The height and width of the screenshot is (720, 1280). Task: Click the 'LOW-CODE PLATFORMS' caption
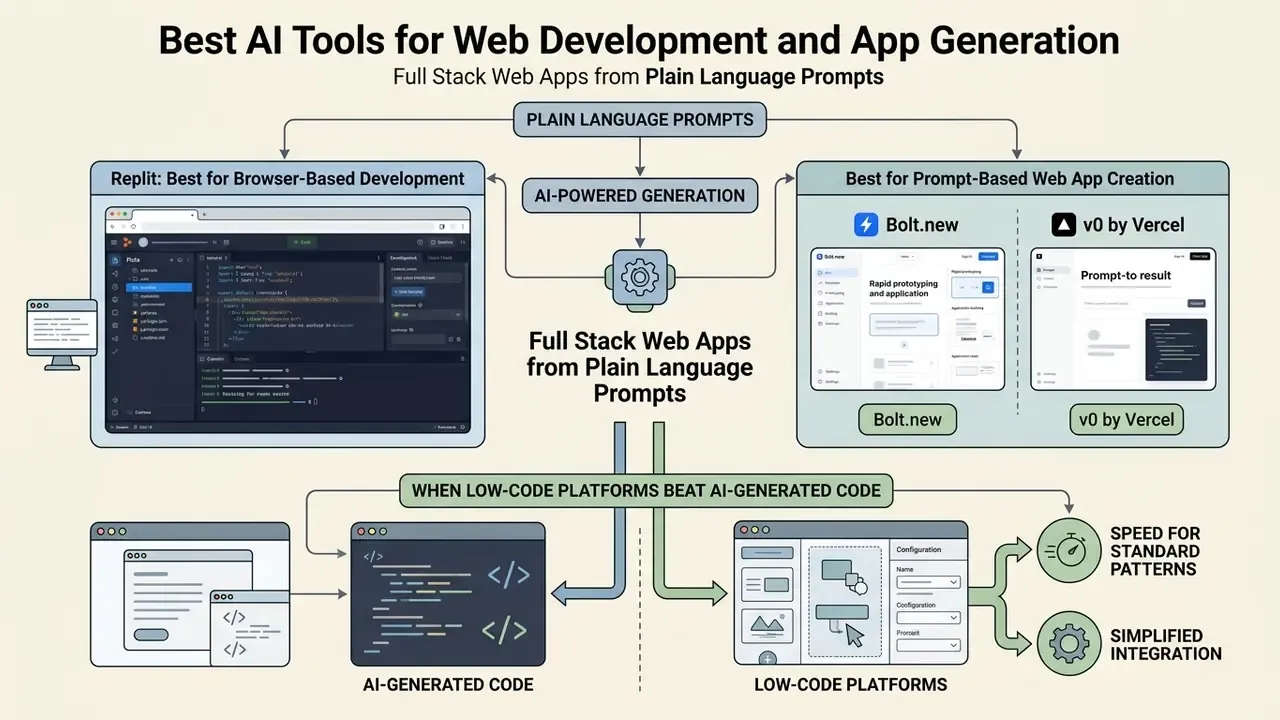(x=851, y=685)
